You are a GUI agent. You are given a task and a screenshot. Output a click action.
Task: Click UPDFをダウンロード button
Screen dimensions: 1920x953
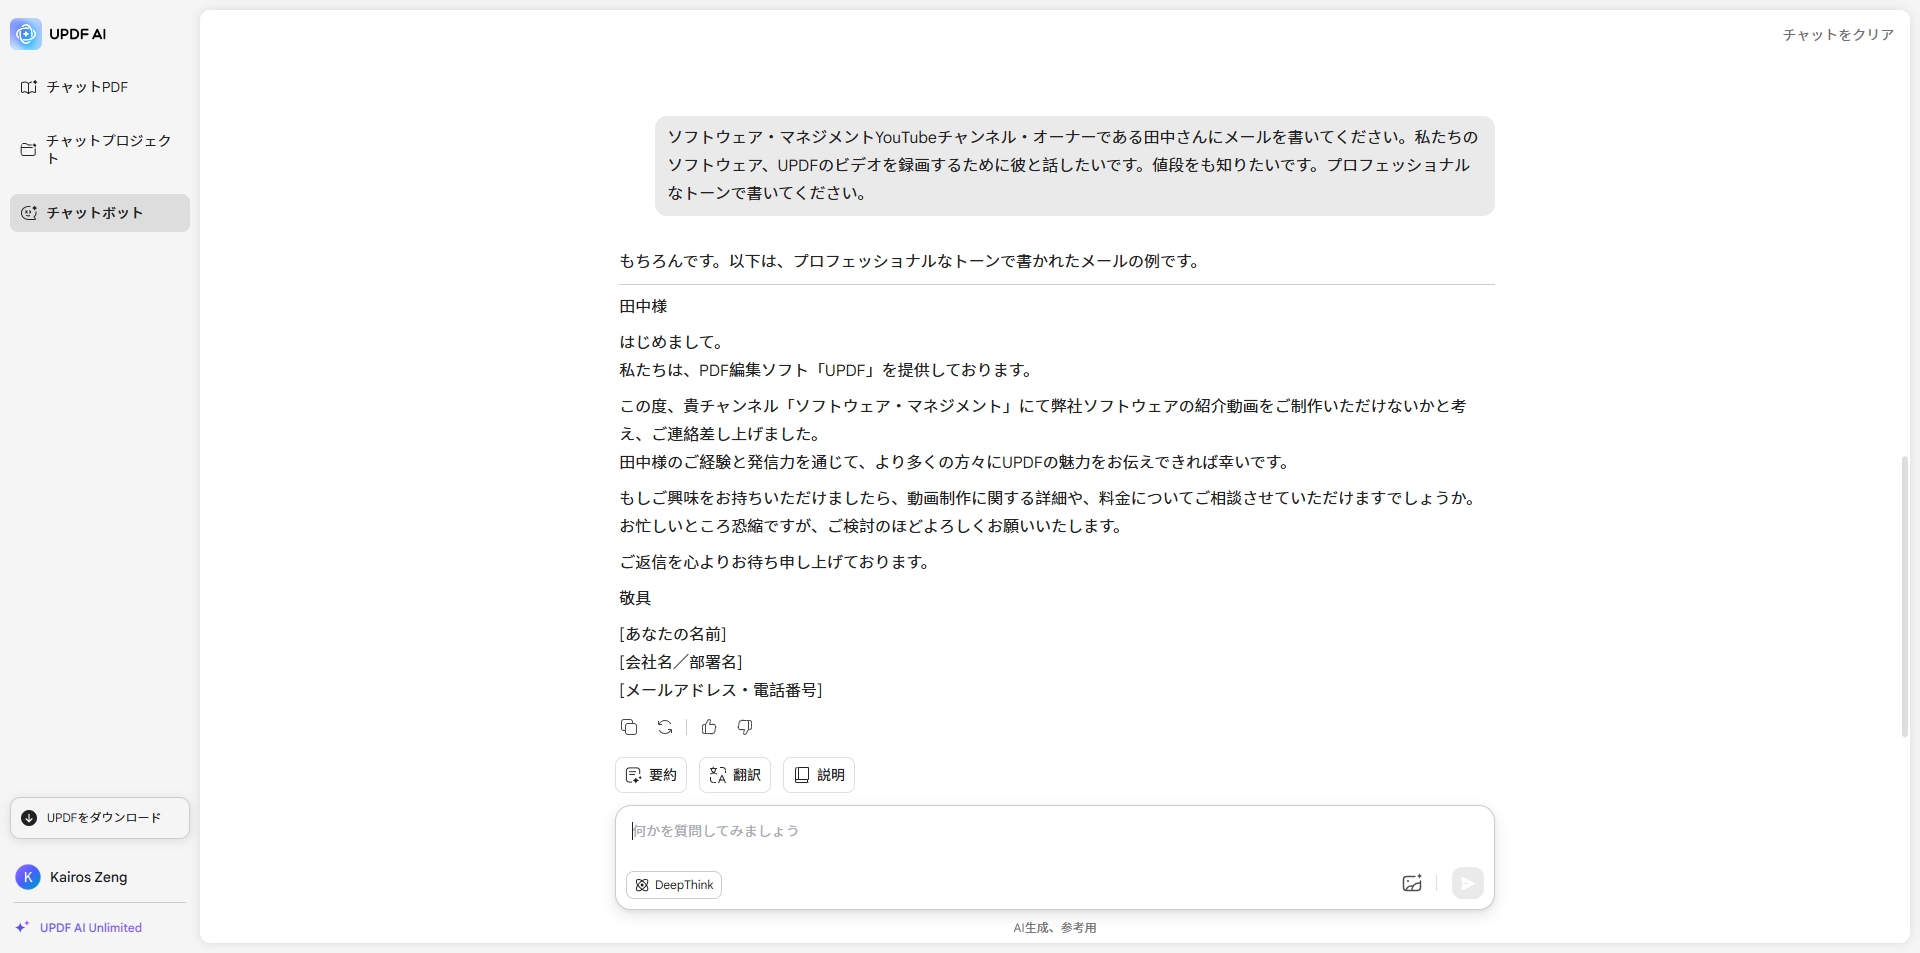coord(100,818)
